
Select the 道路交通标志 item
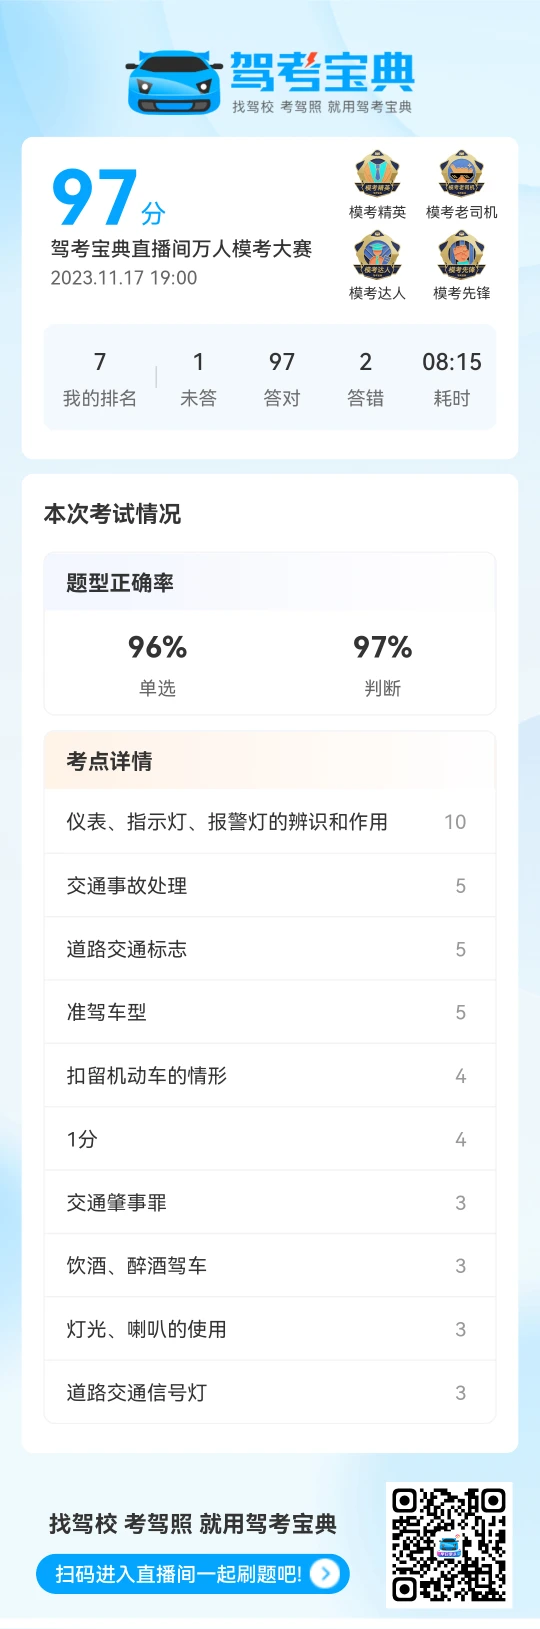tap(270, 949)
